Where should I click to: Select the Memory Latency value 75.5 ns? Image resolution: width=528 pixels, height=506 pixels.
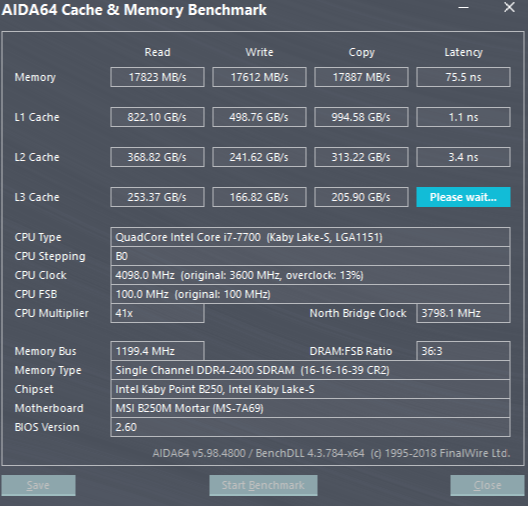463,77
